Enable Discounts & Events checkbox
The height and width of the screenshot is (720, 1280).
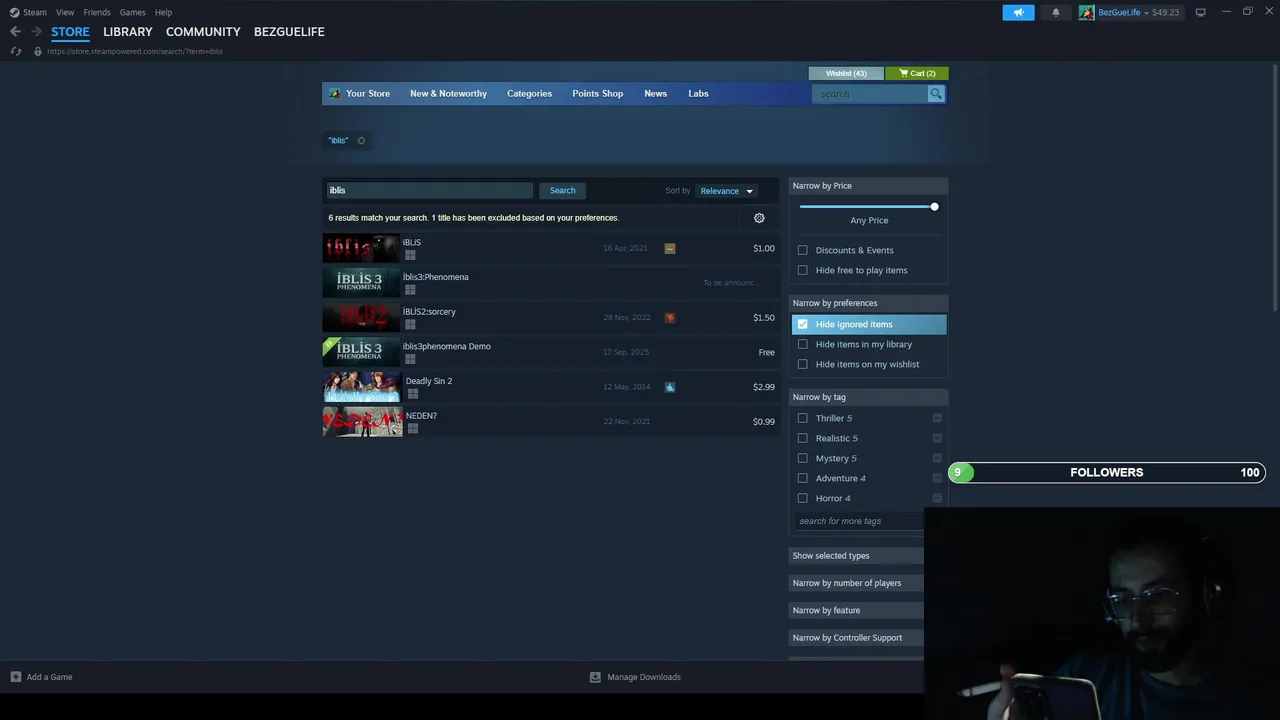[802, 250]
